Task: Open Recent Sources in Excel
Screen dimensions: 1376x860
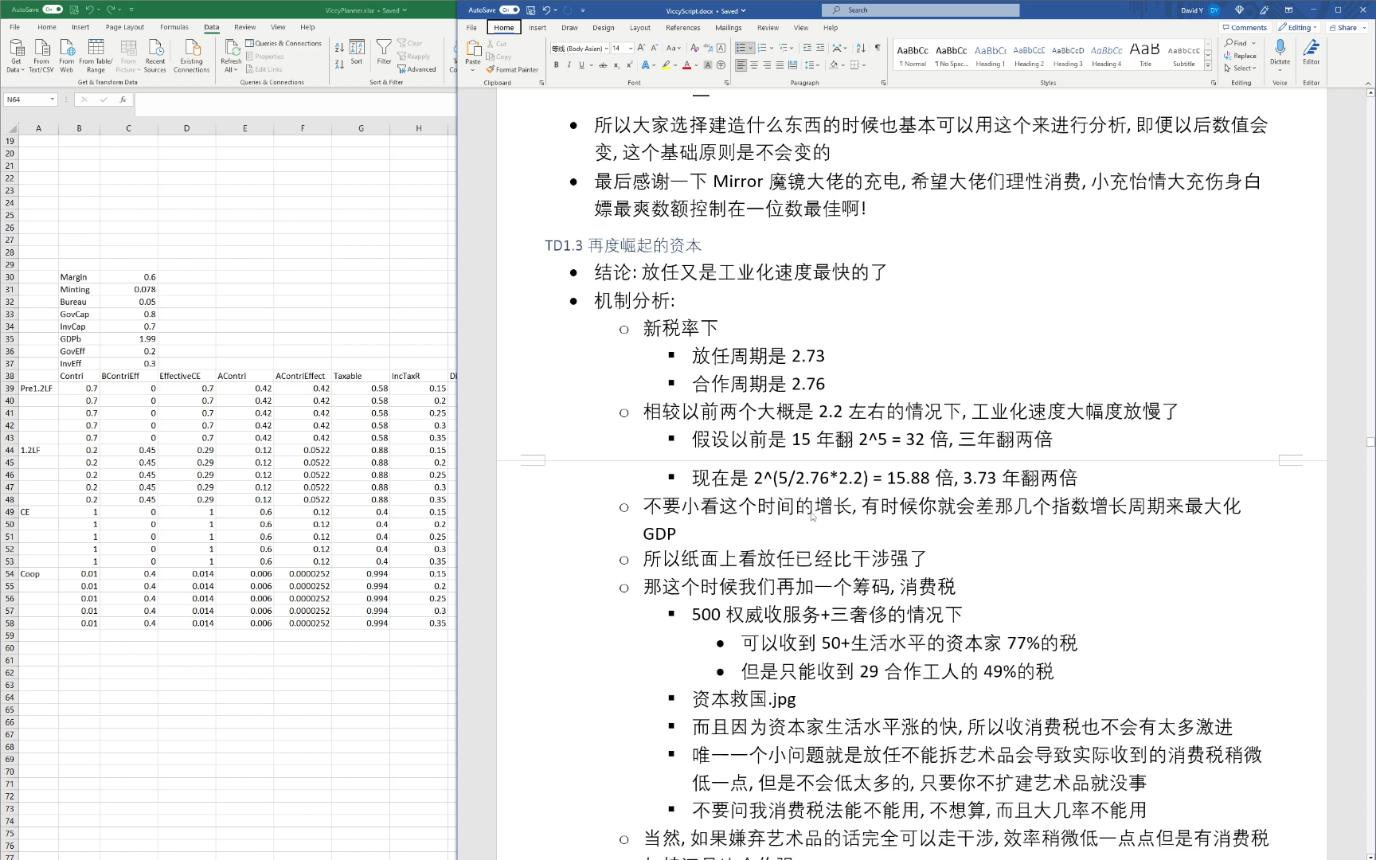Action: click(155, 56)
